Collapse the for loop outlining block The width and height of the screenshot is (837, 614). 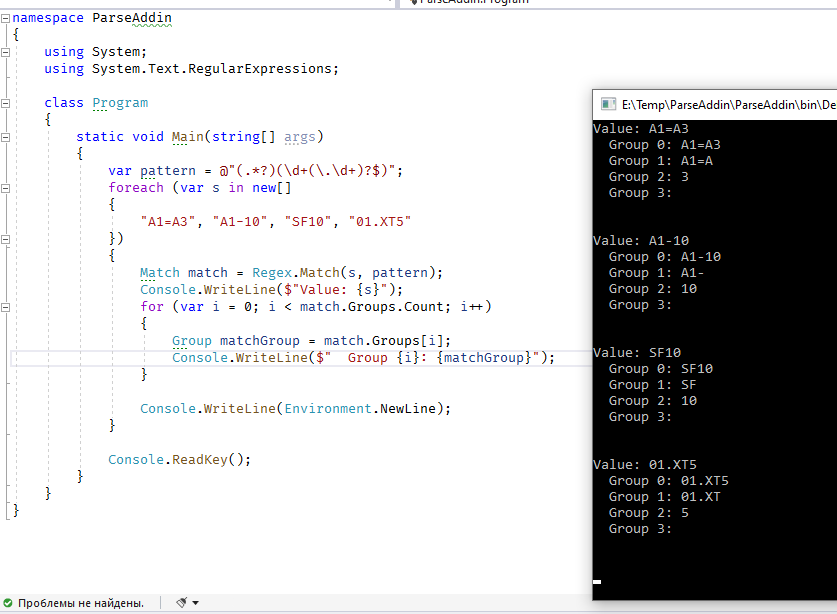(5, 307)
